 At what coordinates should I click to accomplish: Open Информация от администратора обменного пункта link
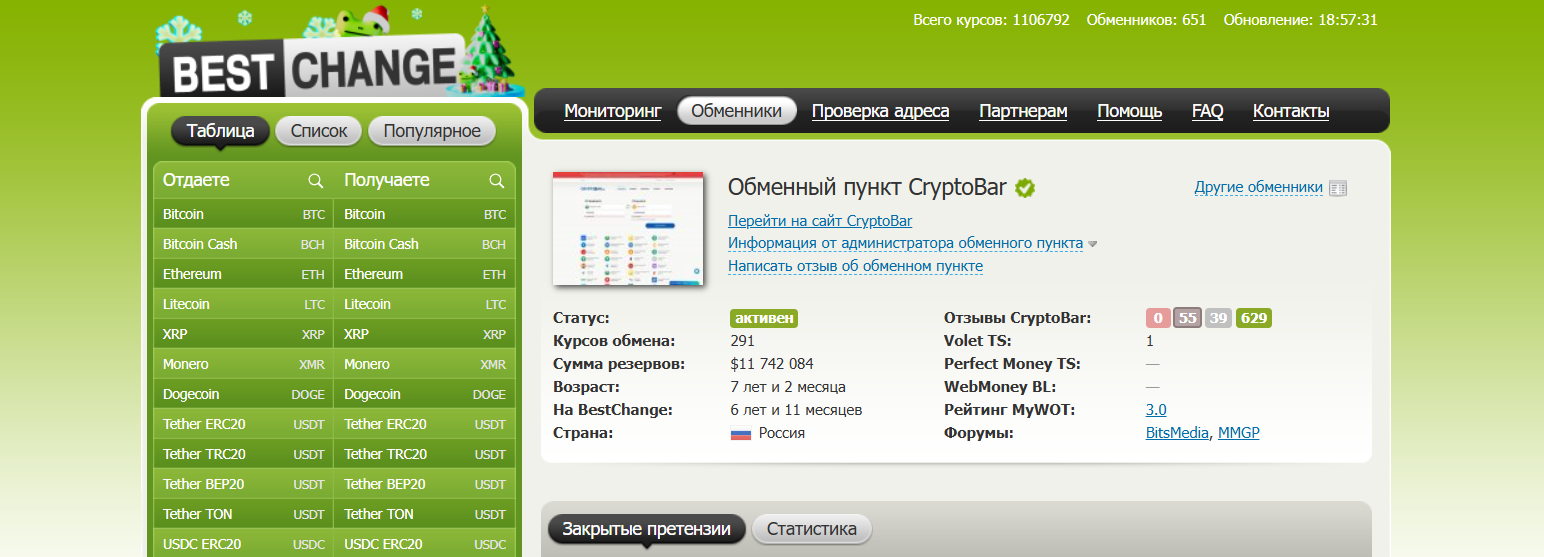[905, 243]
